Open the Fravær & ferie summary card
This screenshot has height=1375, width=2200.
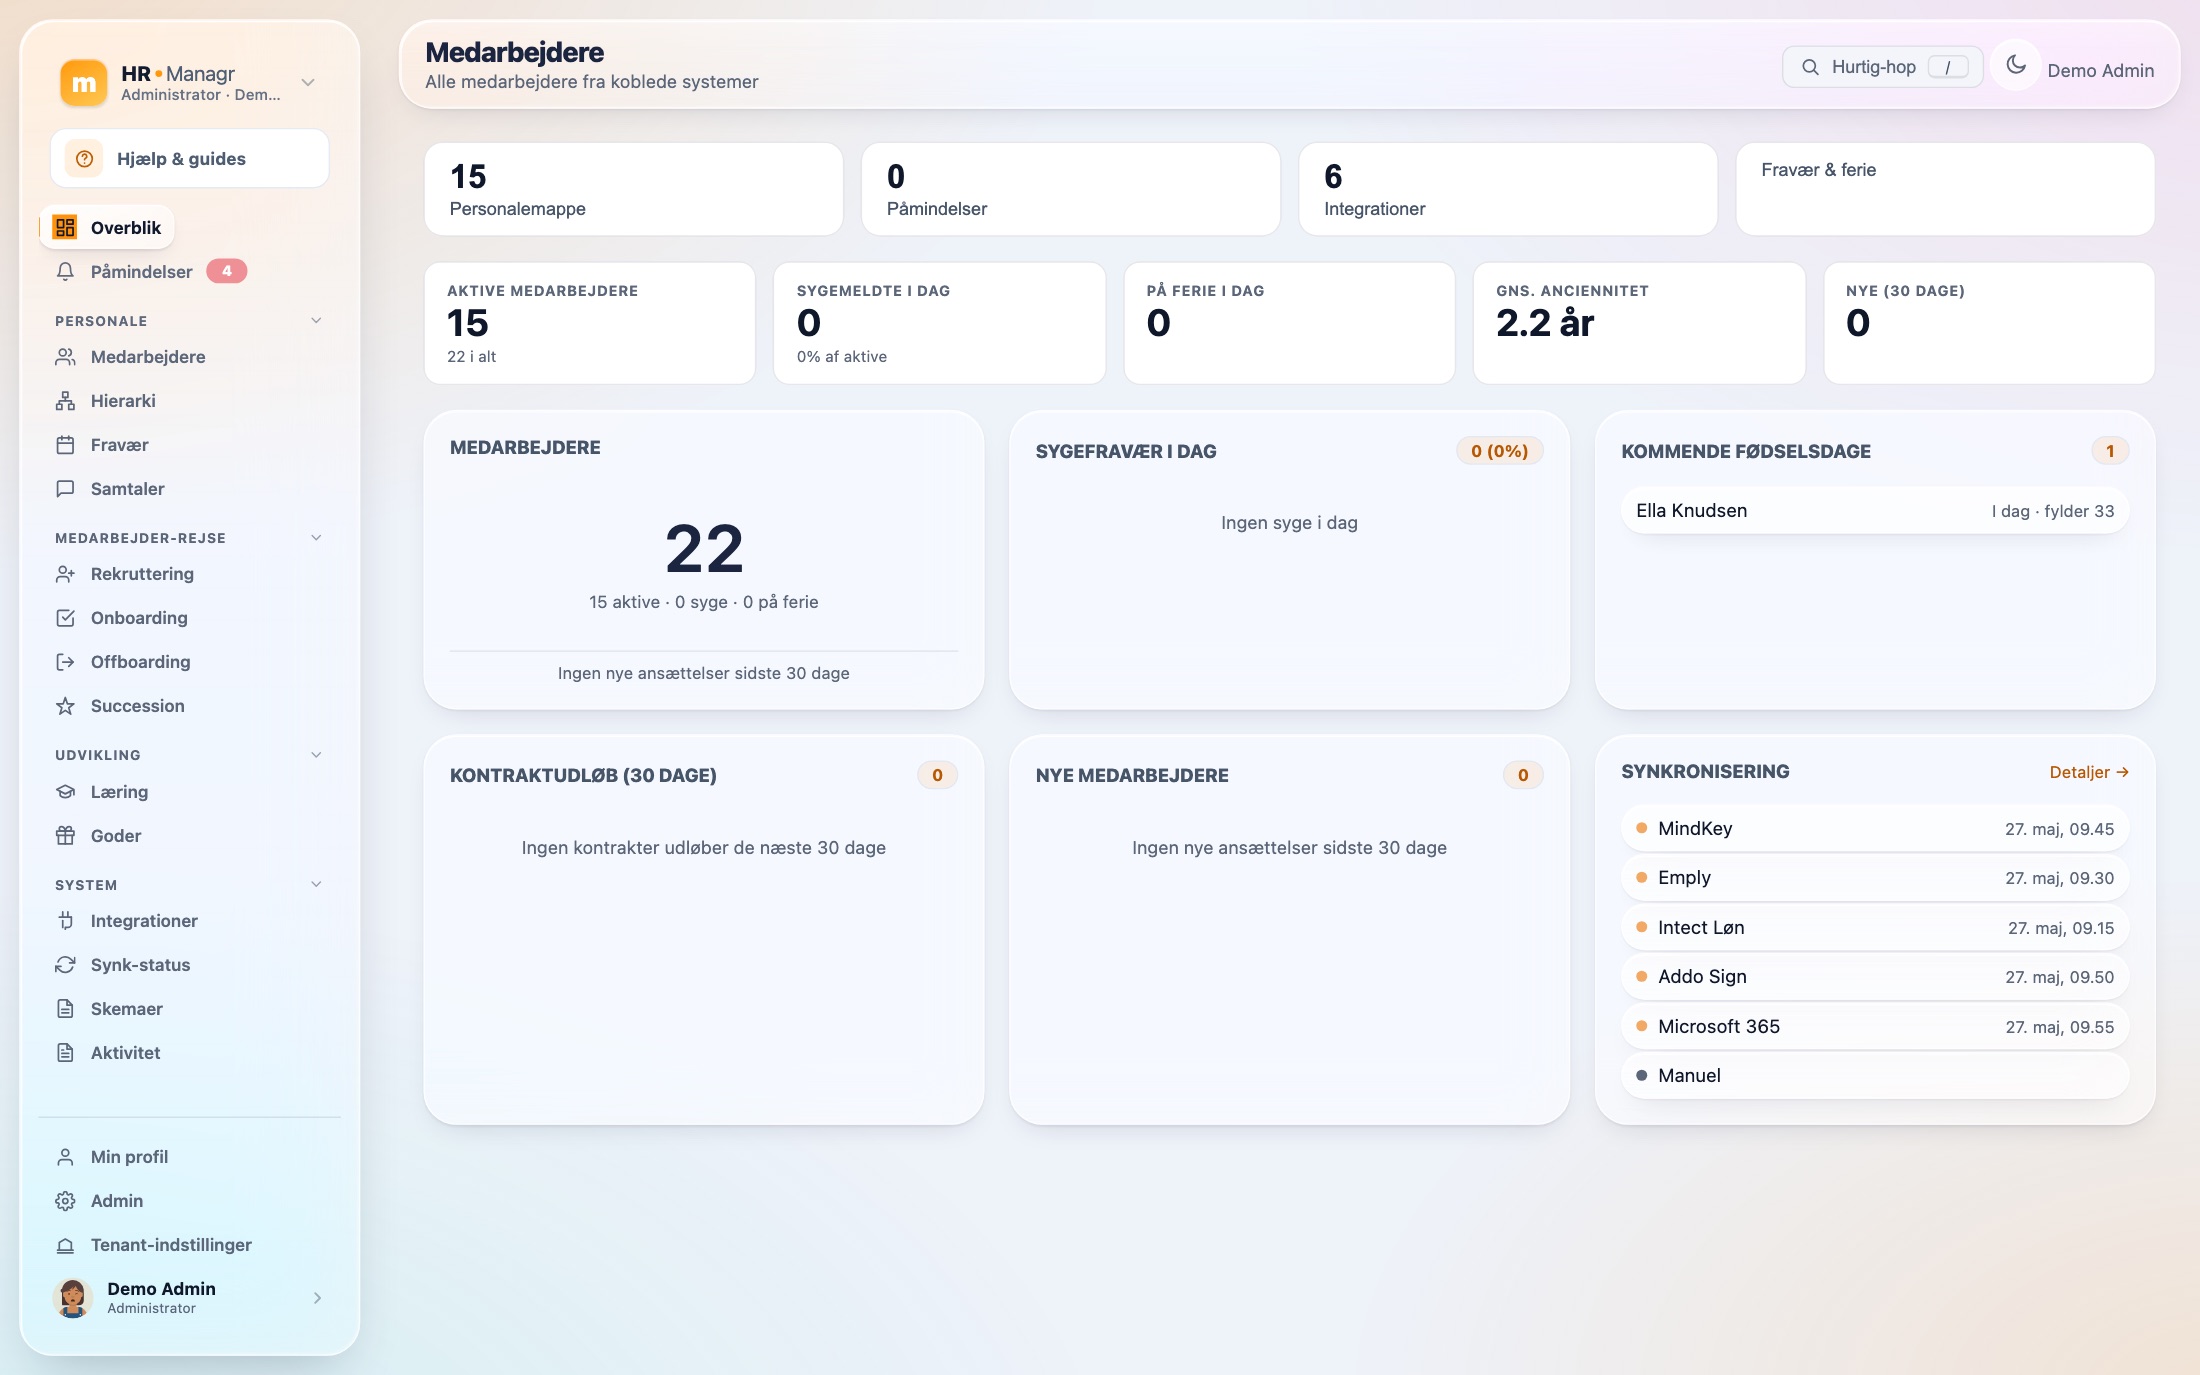click(x=1945, y=189)
